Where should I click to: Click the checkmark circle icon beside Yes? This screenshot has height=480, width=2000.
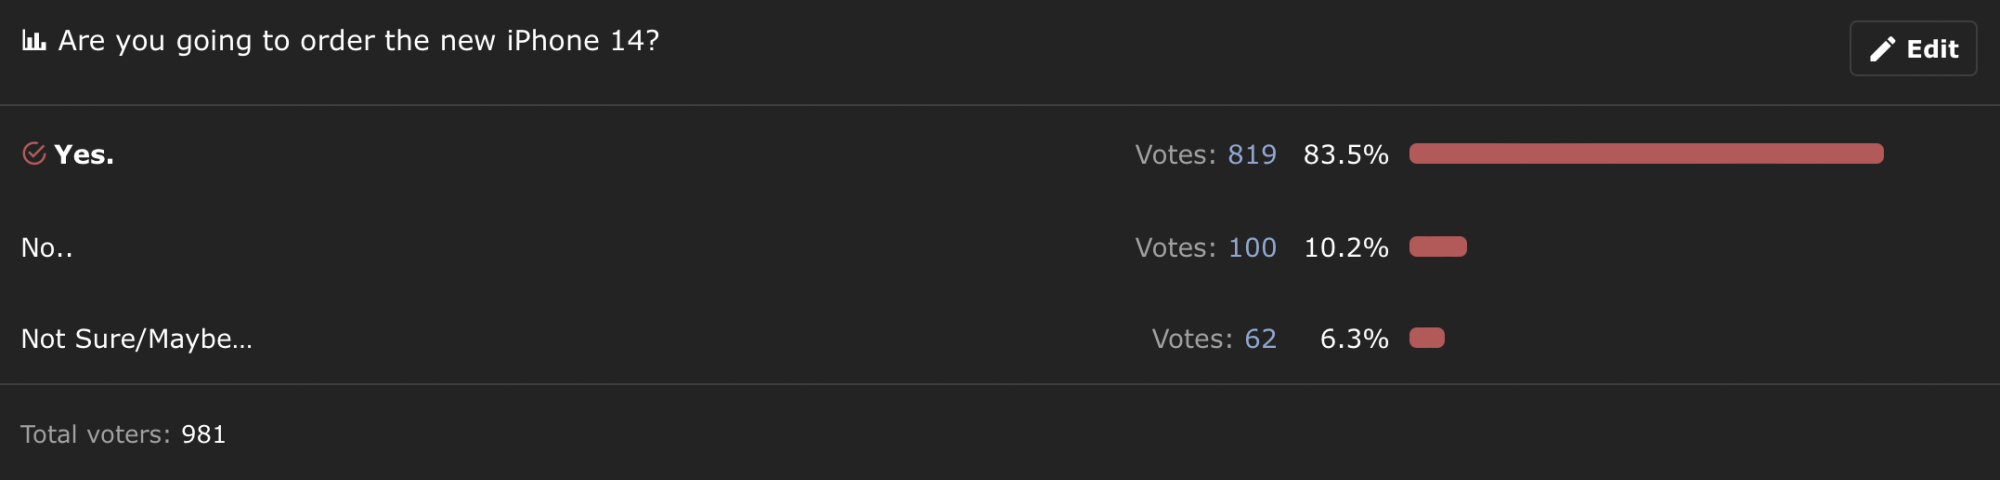tap(34, 154)
